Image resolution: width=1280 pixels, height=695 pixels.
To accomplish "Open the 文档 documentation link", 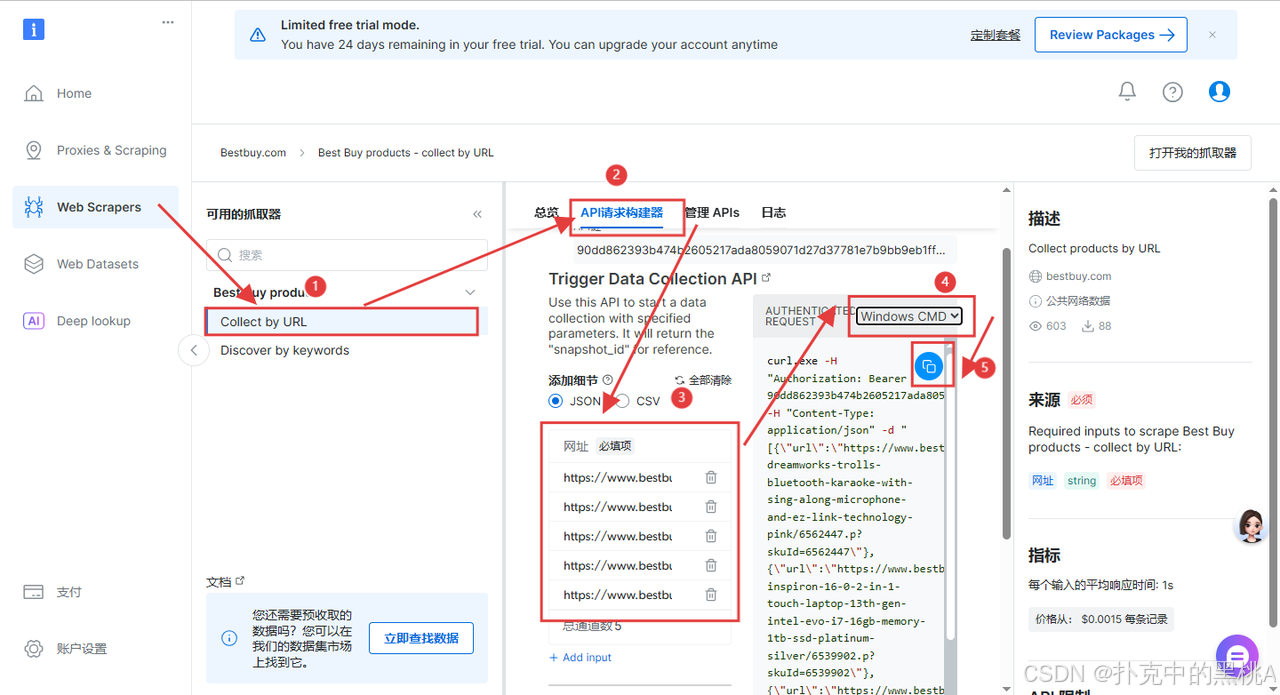I will point(225,582).
